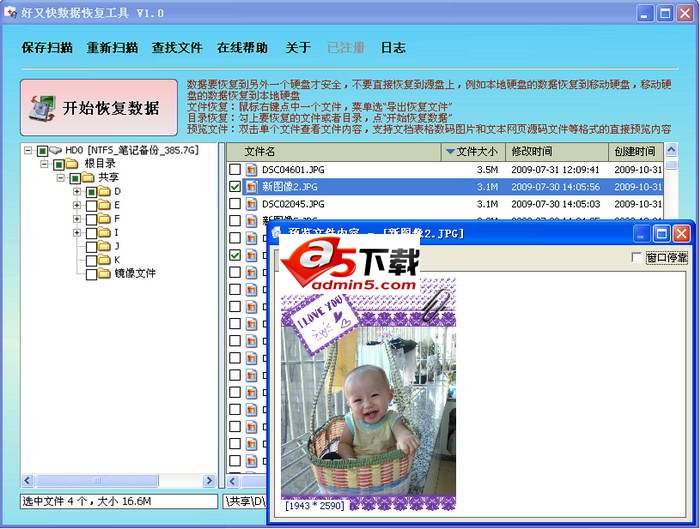Click the app icon in main title bar
Screen dimensions: 700x529
pyautogui.click(x=11, y=12)
